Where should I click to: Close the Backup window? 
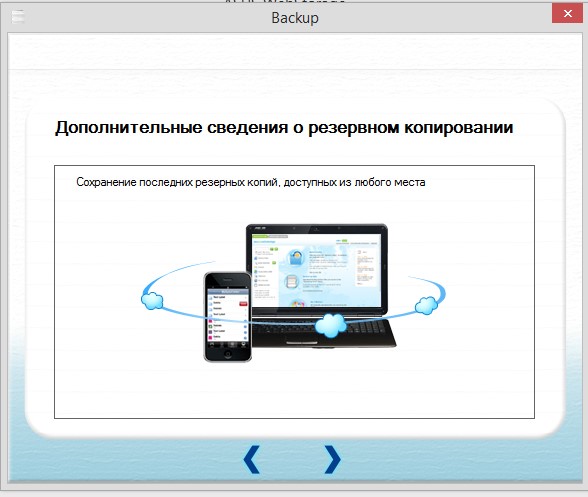tap(567, 14)
